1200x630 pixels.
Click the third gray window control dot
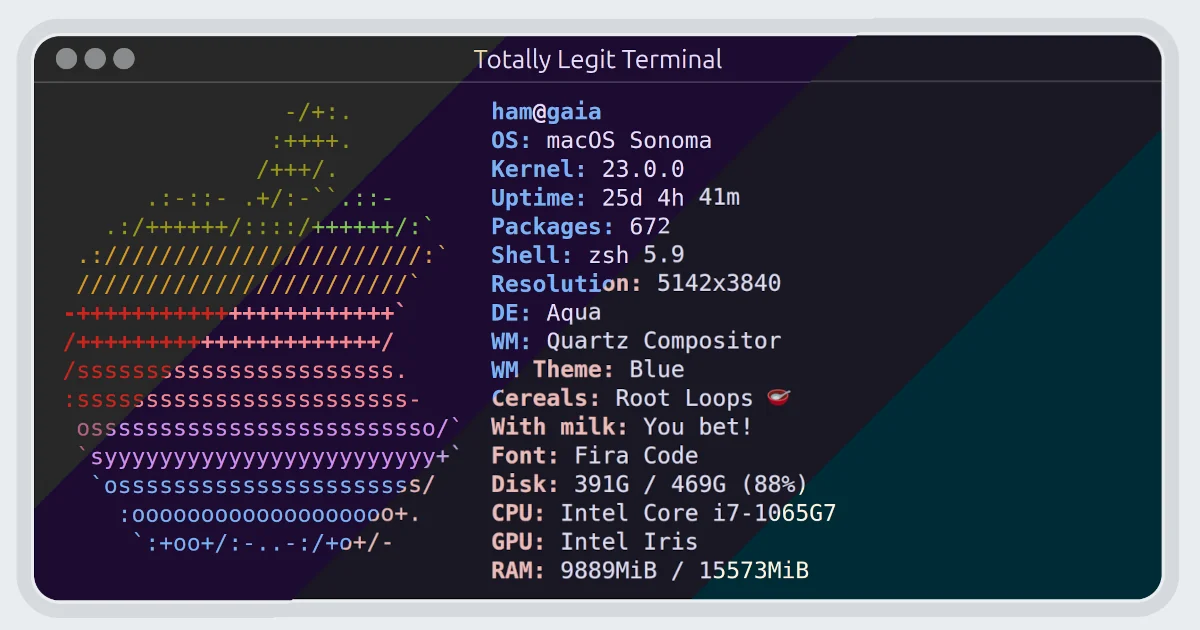124,59
